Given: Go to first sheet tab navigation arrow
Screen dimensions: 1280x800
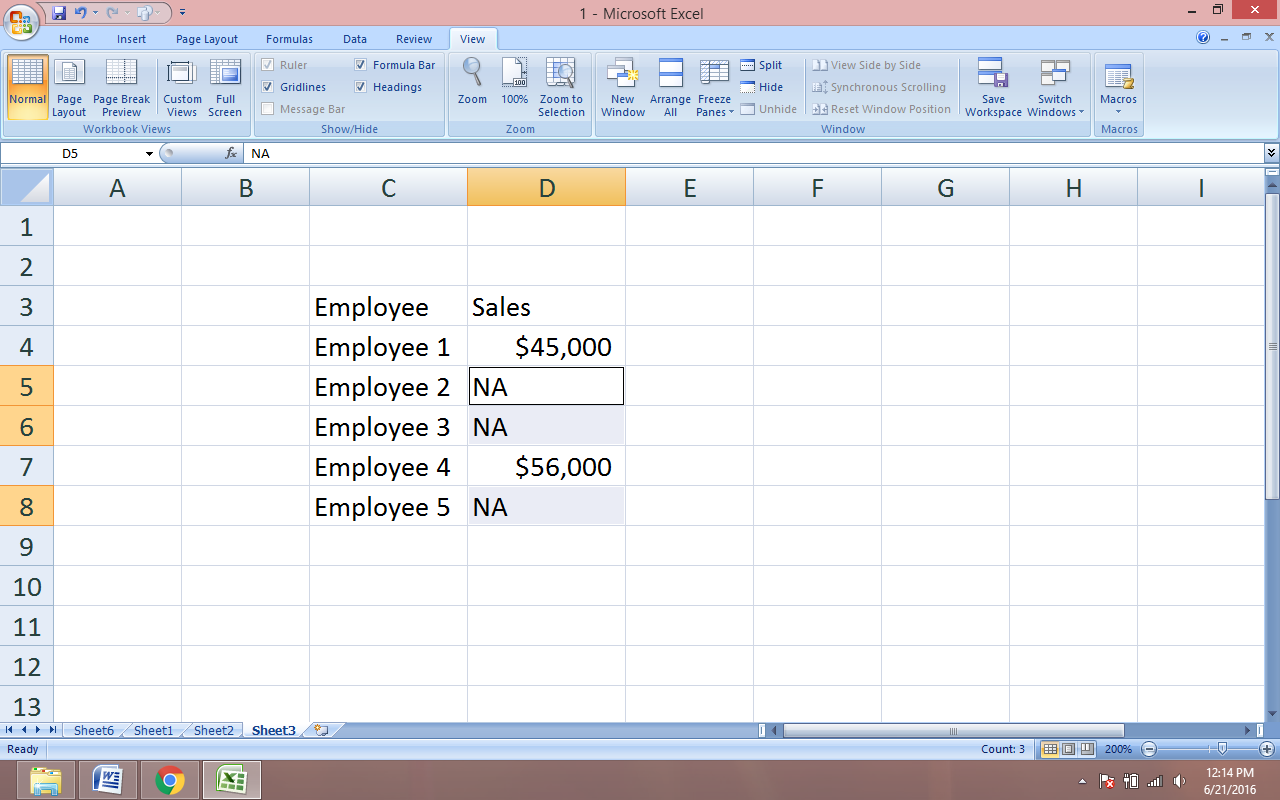Looking at the screenshot, I should pos(9,730).
